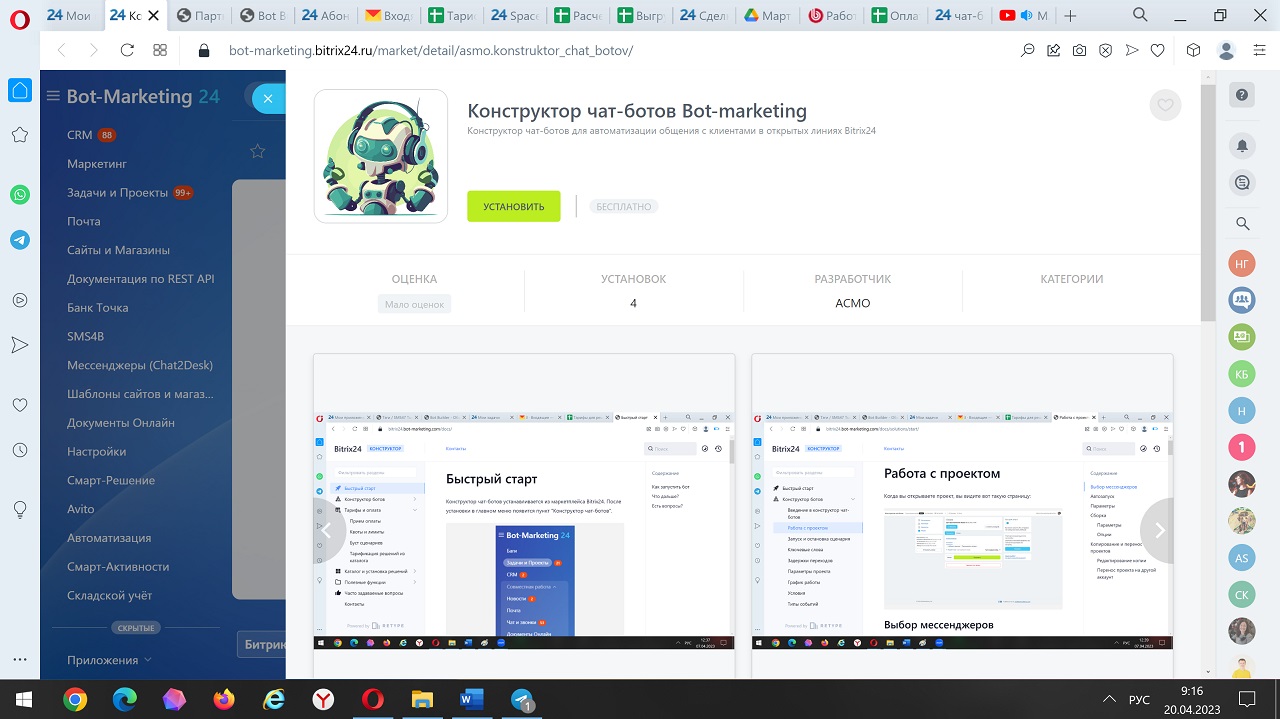Click the star favorite icon behind the panel
1280x719 pixels.
pyautogui.click(x=257, y=151)
